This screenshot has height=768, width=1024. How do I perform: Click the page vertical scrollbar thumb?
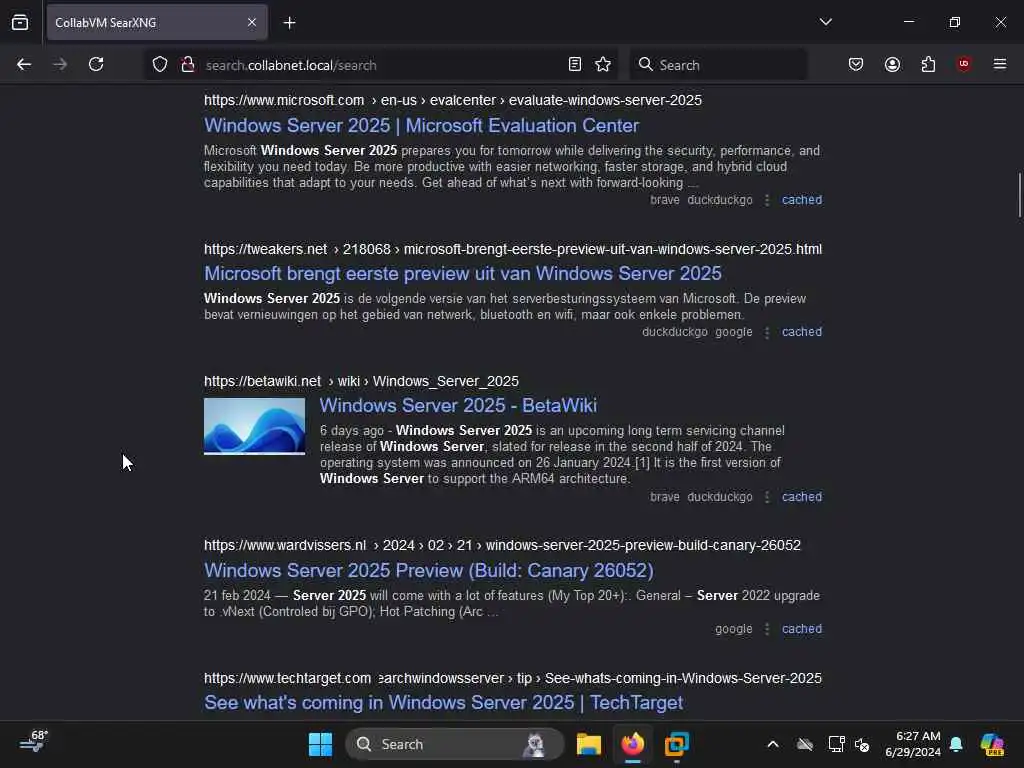click(1019, 195)
